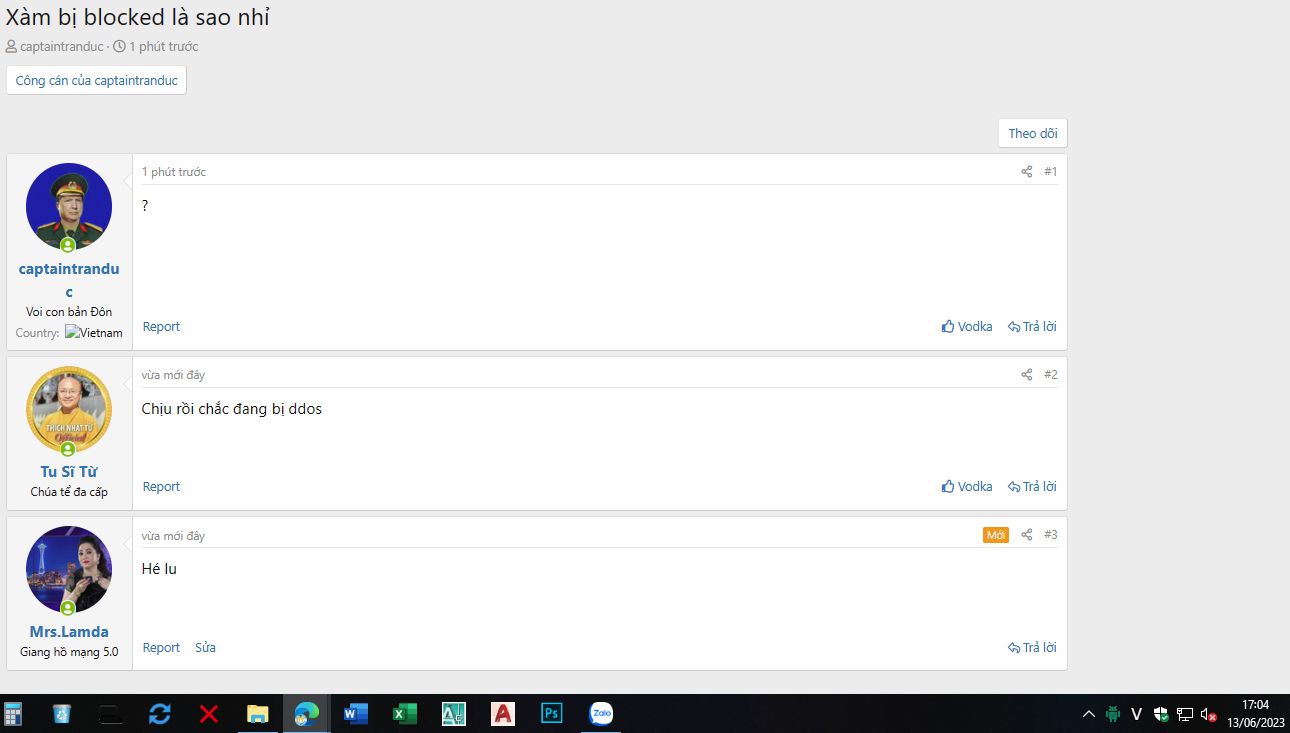Viewport: 1290px width, 733px height.
Task: Click the share icon on post #3
Action: [1026, 535]
